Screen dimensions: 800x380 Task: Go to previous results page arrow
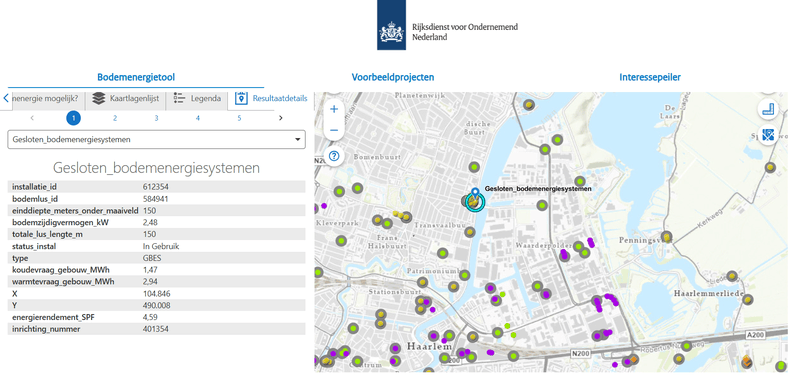click(32, 118)
